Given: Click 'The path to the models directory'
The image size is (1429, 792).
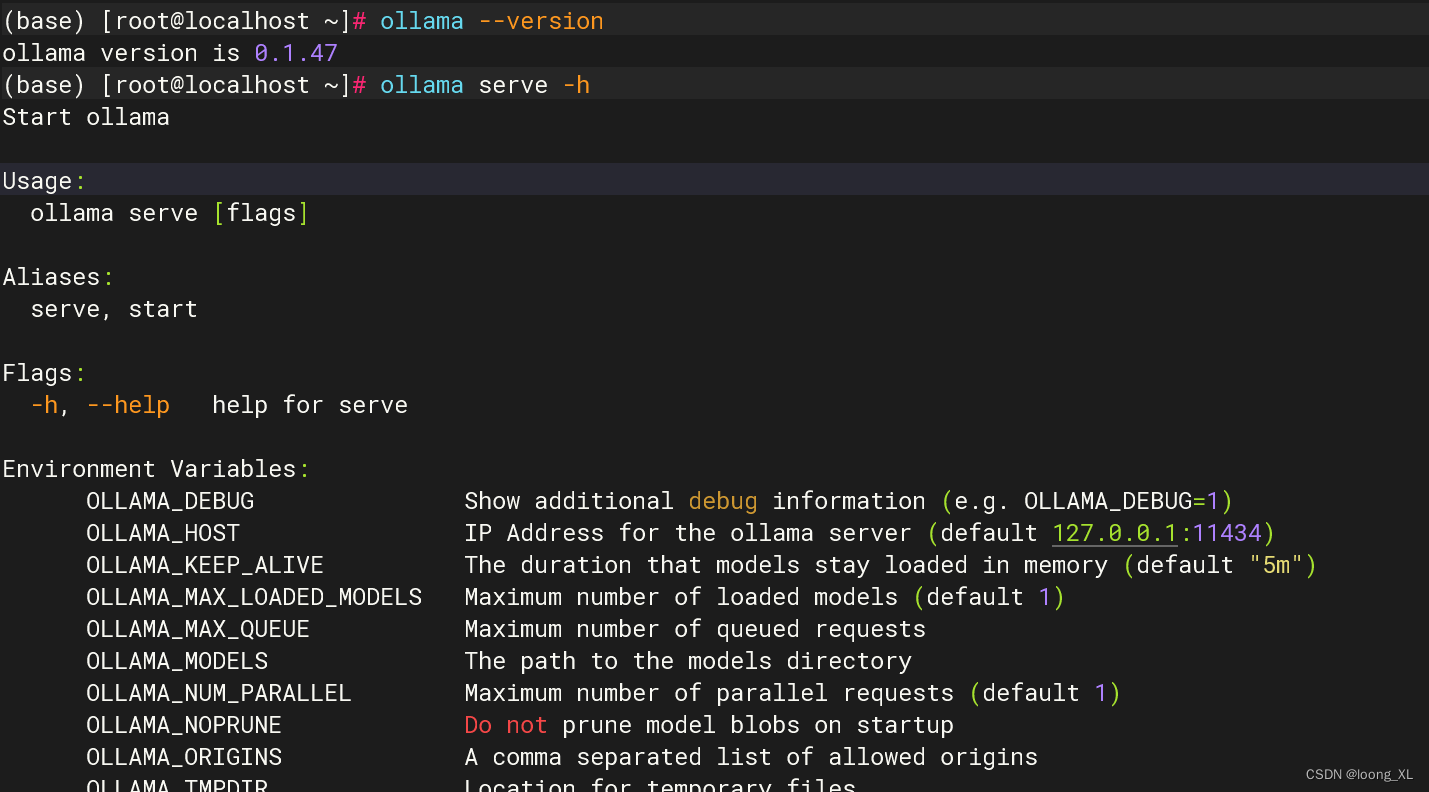Looking at the screenshot, I should tap(688, 661).
